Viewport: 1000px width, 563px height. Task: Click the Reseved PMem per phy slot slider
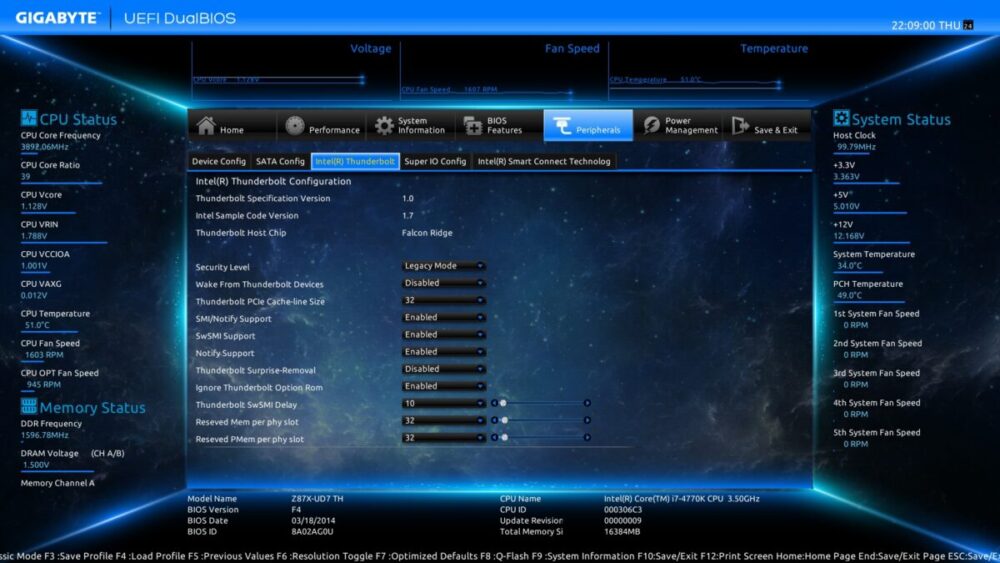pos(541,437)
